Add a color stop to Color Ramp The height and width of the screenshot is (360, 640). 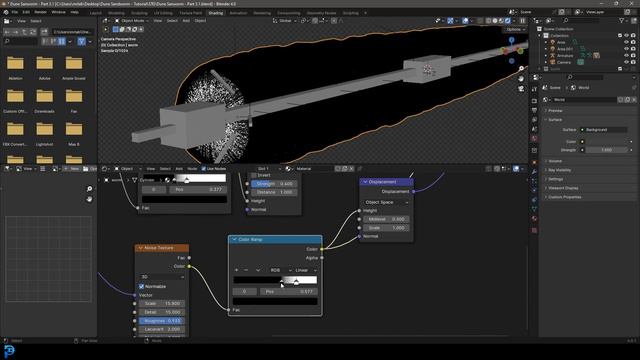coord(236,270)
